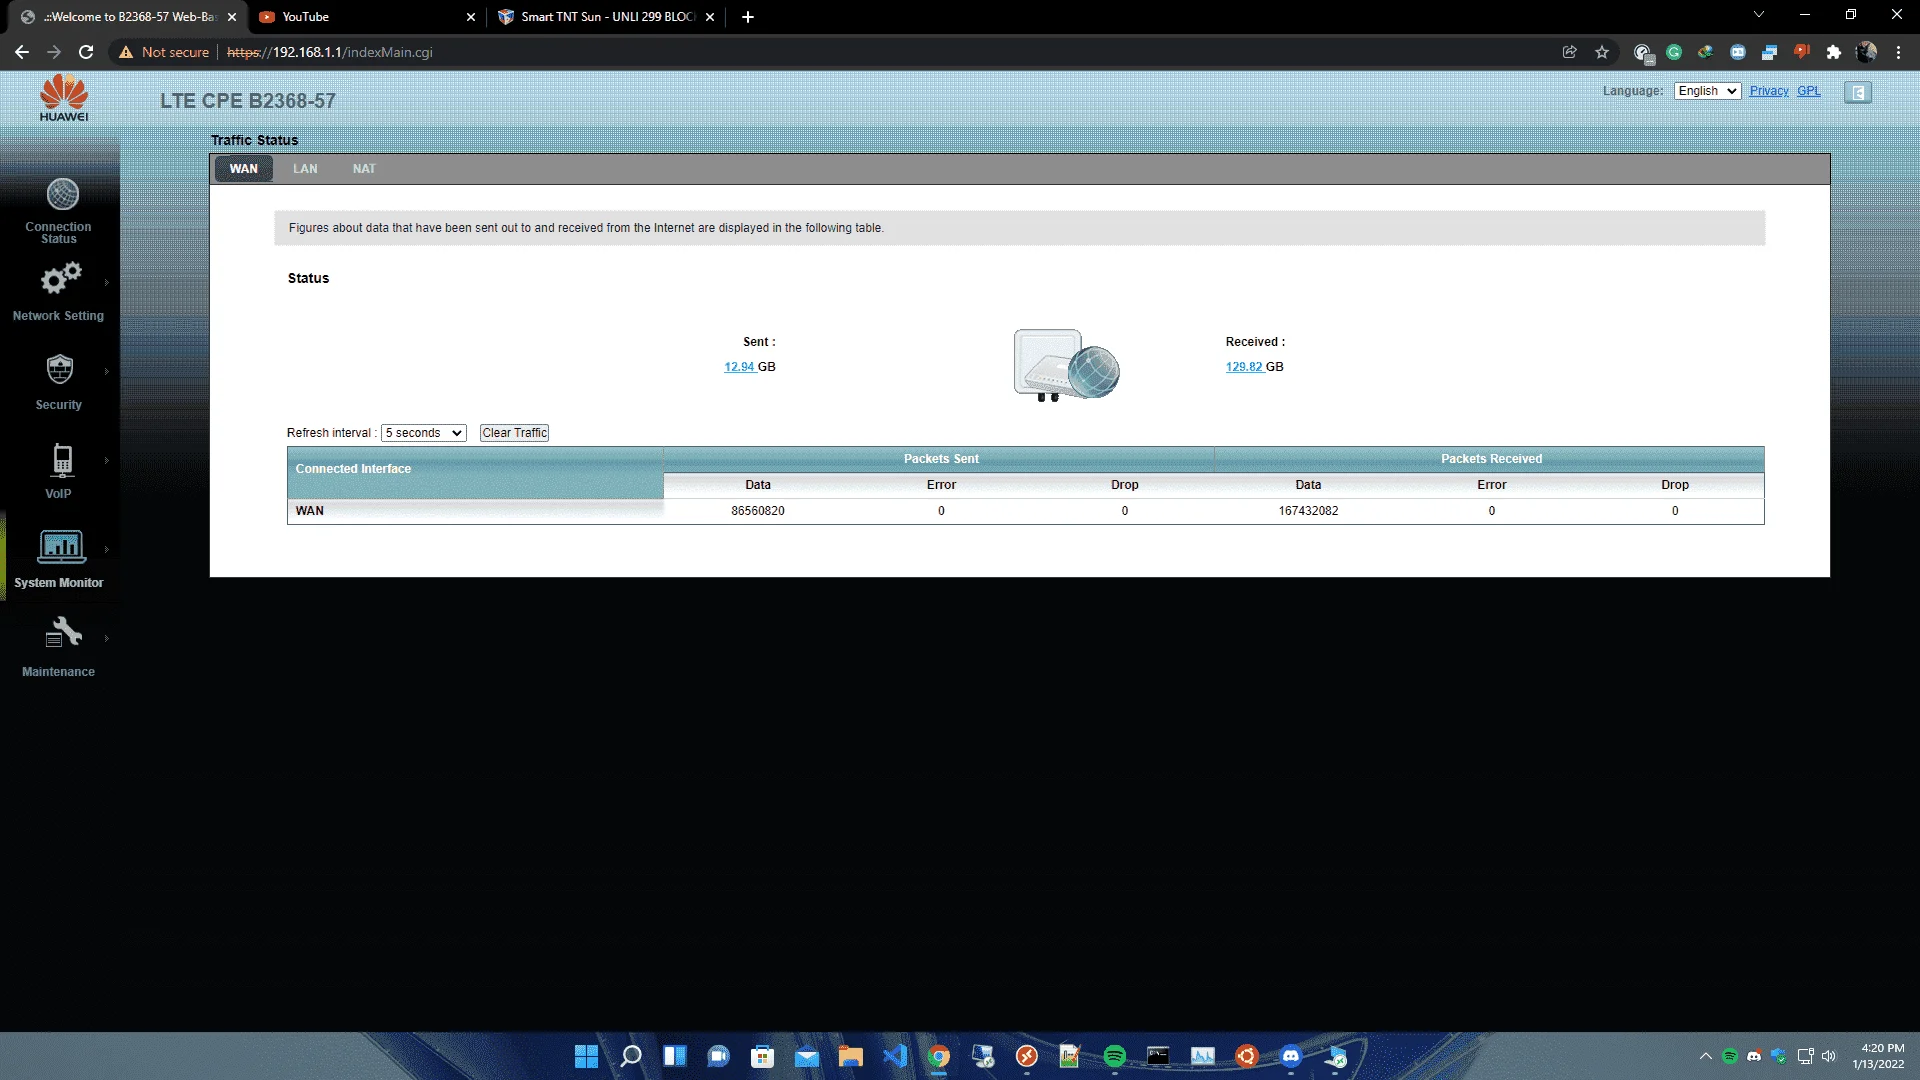Open the Privacy link
Image resolution: width=1920 pixels, height=1080 pixels.
pyautogui.click(x=1768, y=91)
